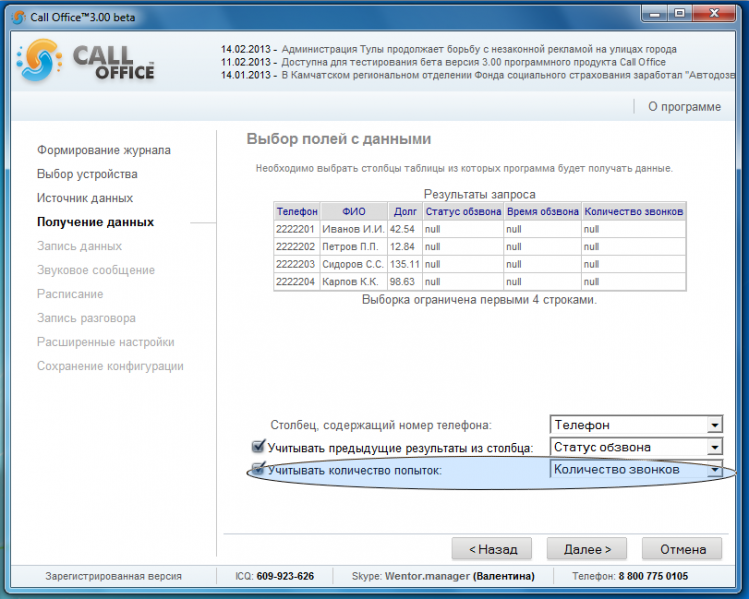Select 'Источник данных' step
The image size is (749, 599).
[85, 198]
